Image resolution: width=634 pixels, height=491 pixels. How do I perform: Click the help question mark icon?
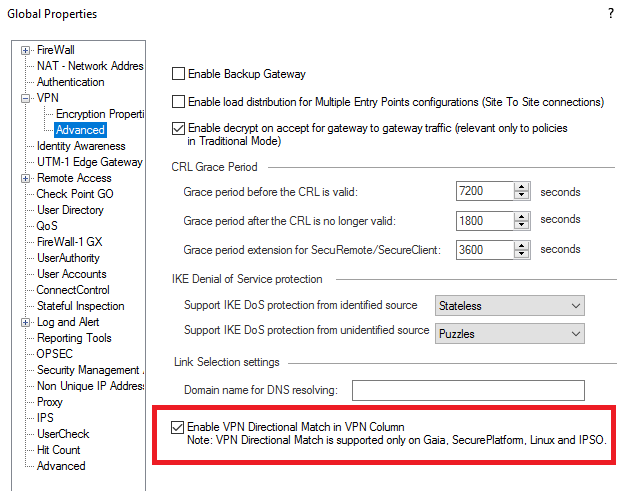coord(611,13)
